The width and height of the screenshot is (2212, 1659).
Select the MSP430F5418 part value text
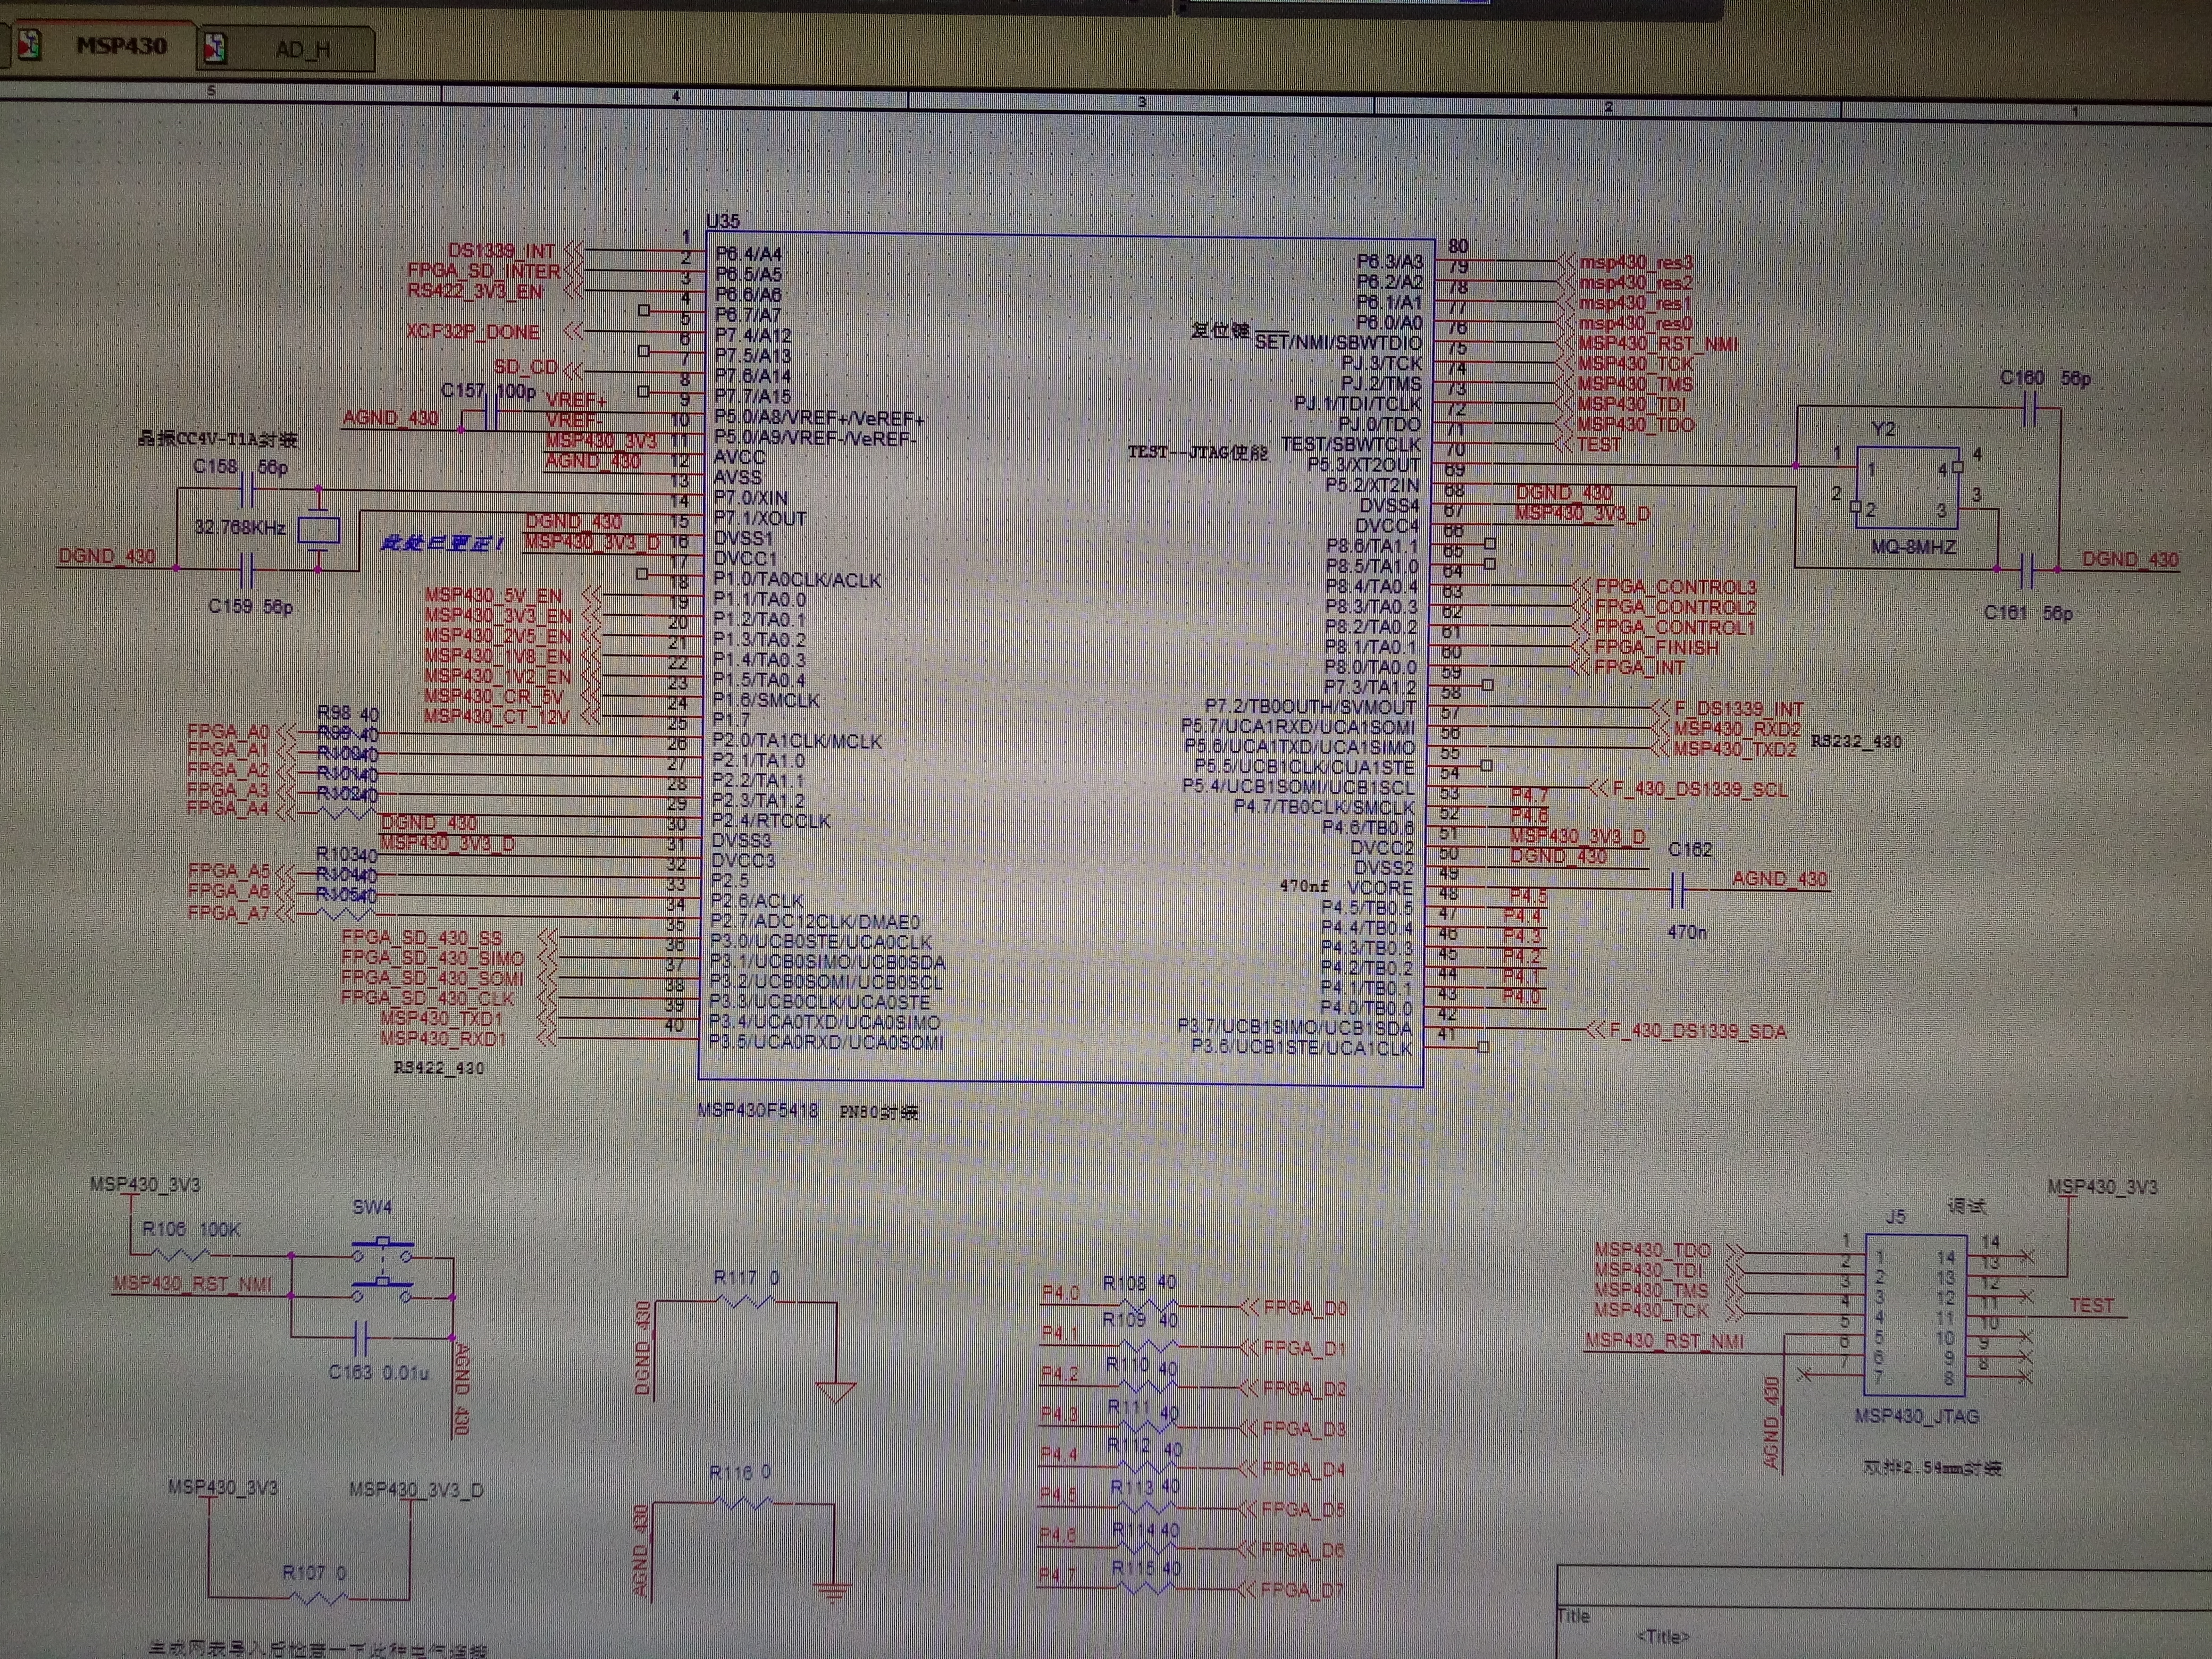pyautogui.click(x=758, y=1111)
